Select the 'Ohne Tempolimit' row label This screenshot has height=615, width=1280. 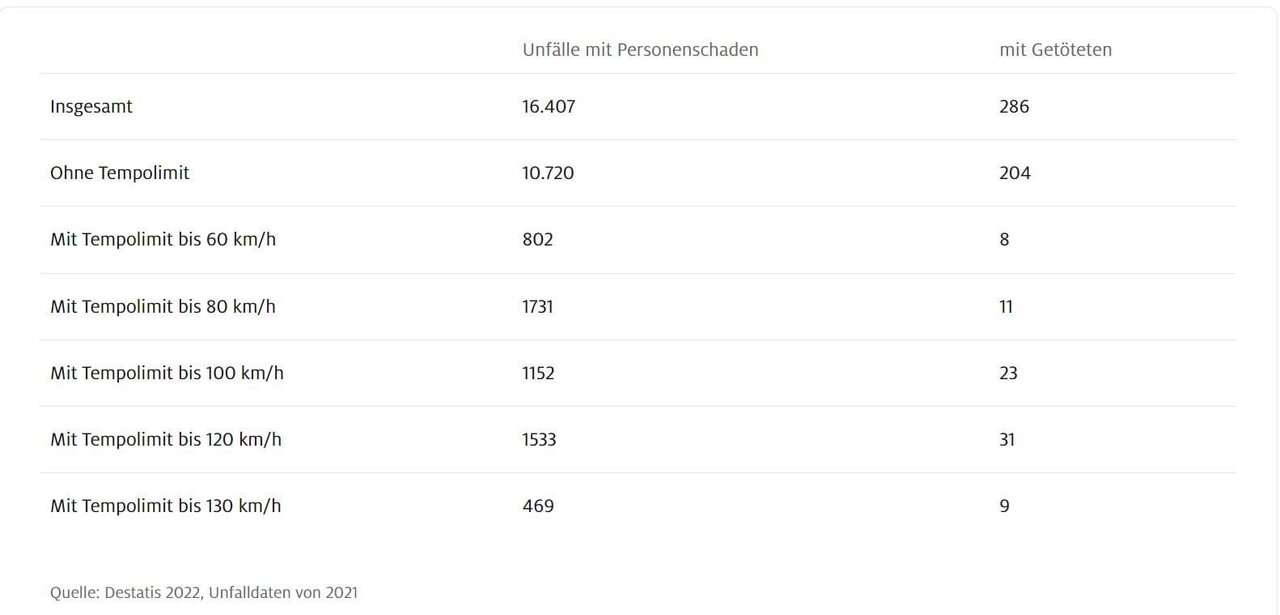click(119, 173)
